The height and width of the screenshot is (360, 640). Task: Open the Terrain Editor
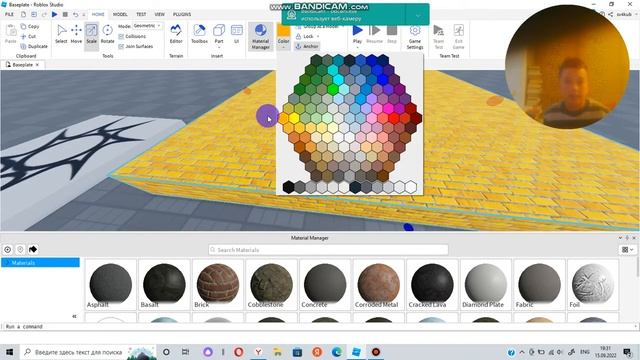[176, 34]
